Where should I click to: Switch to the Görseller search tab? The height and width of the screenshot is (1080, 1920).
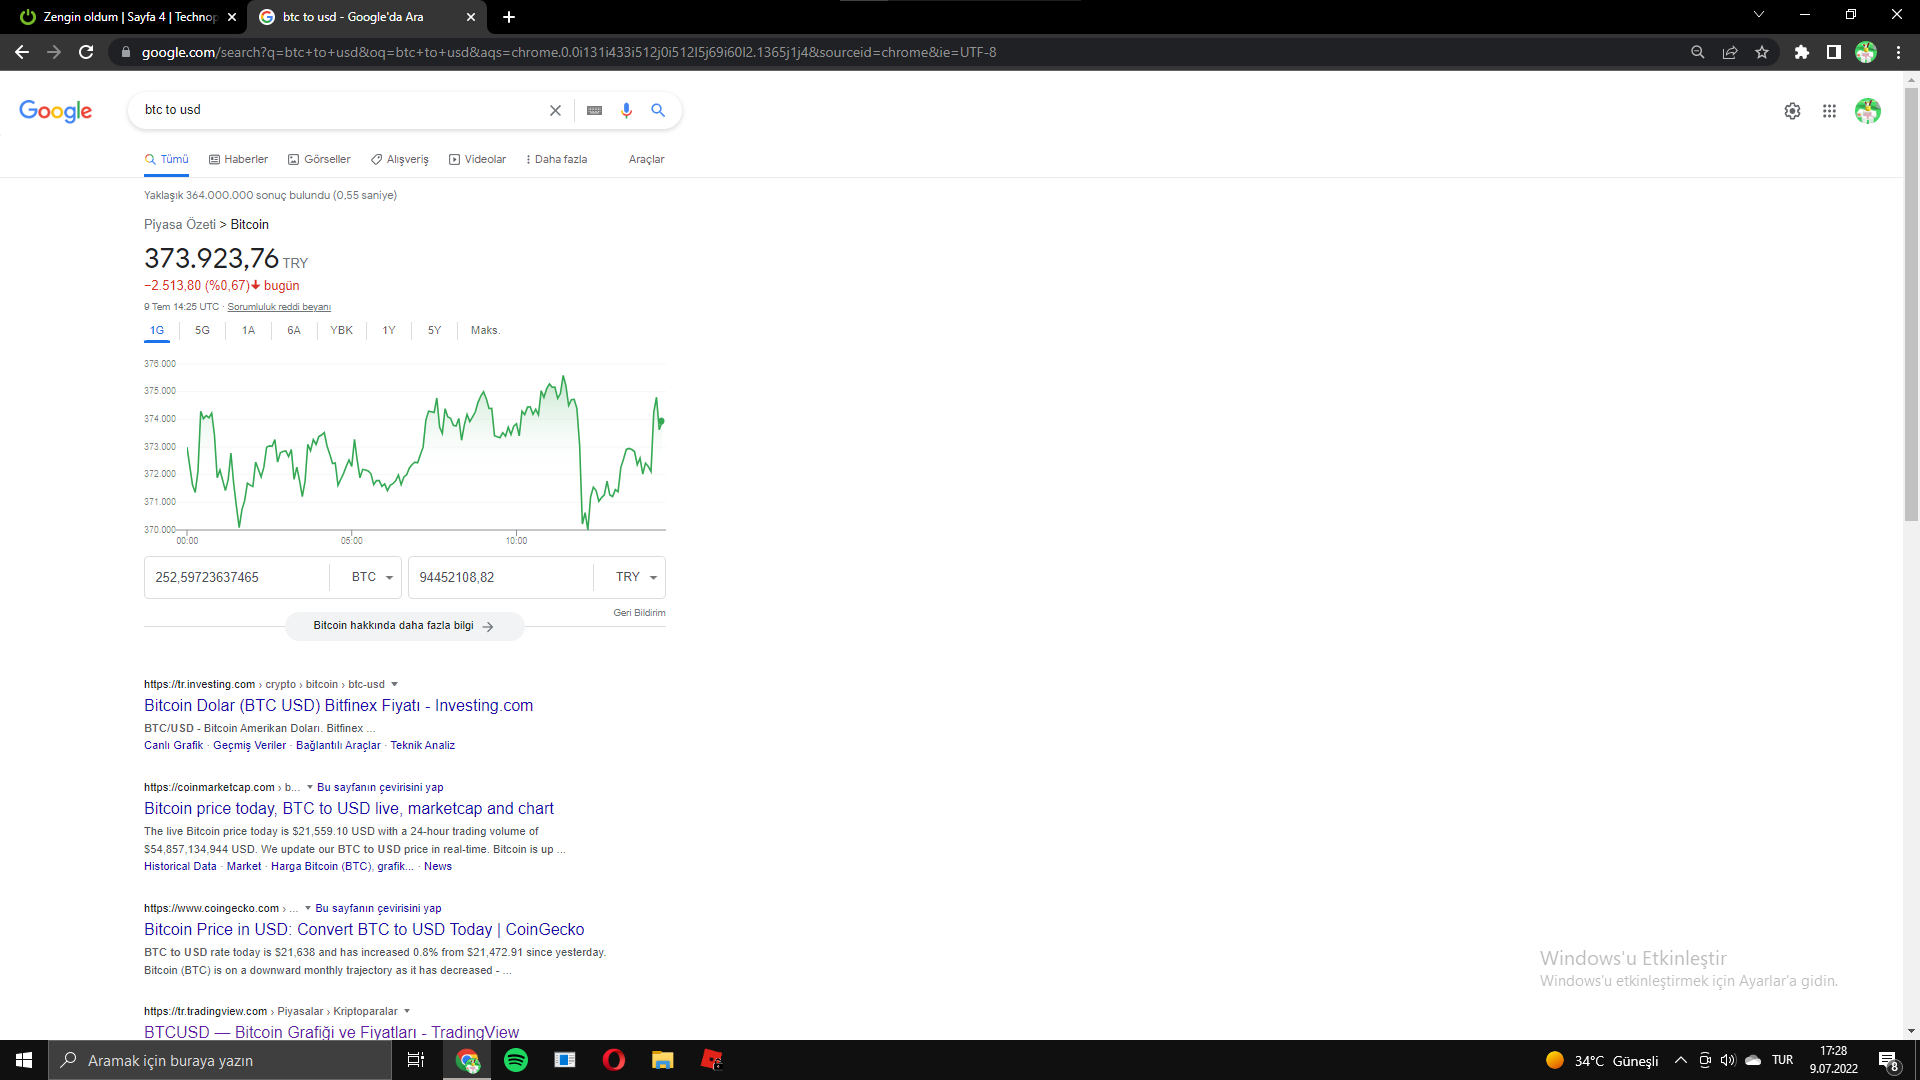point(319,159)
